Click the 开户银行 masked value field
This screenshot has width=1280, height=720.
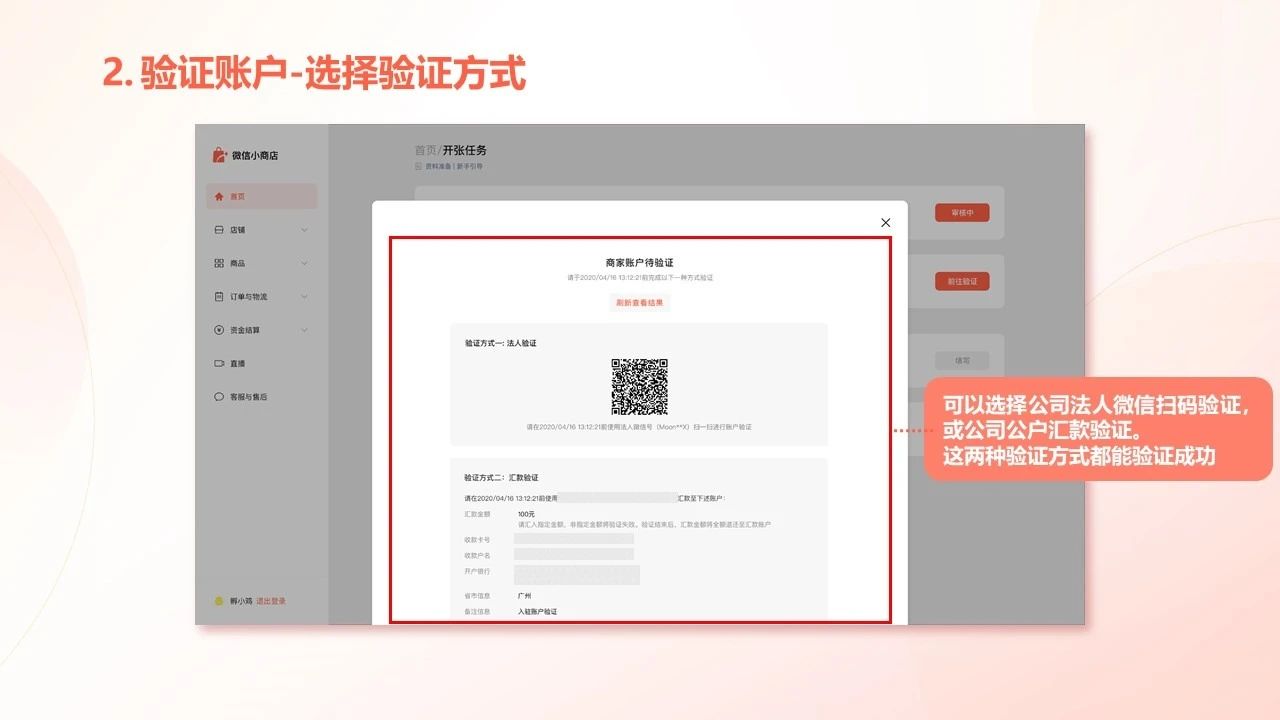577,575
